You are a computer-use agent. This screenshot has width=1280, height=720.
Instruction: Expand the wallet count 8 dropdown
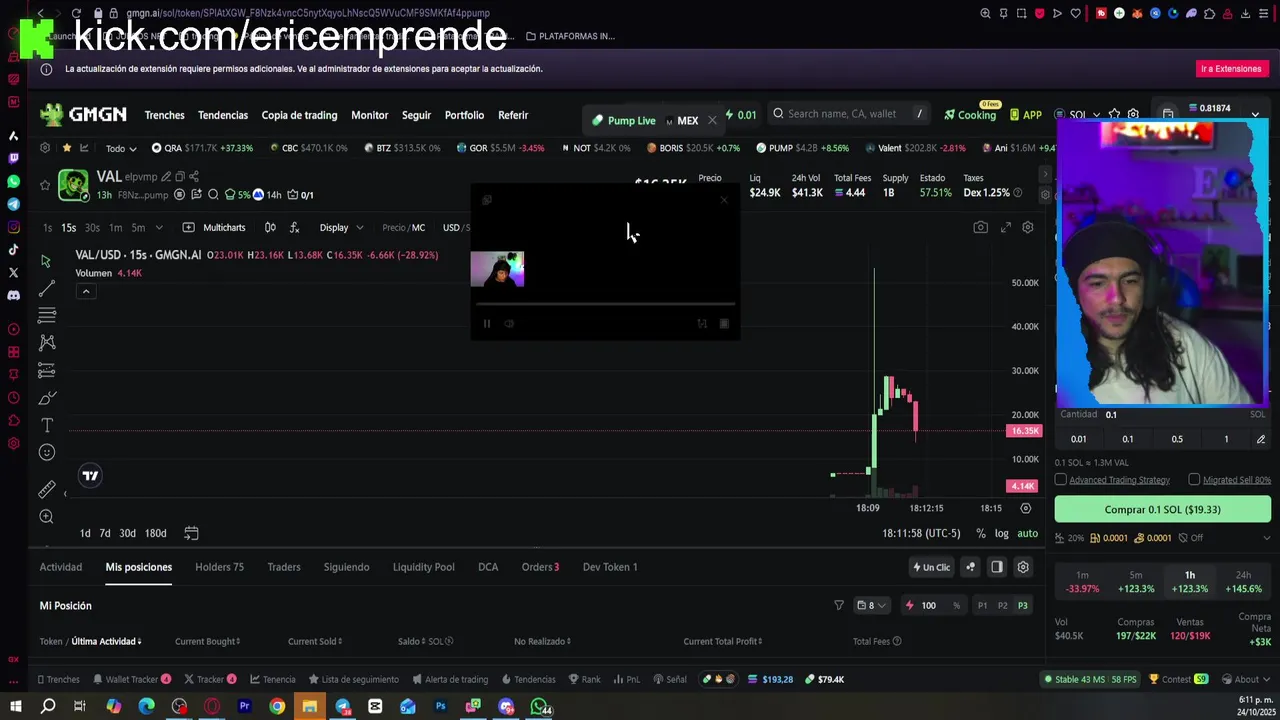tap(871, 605)
